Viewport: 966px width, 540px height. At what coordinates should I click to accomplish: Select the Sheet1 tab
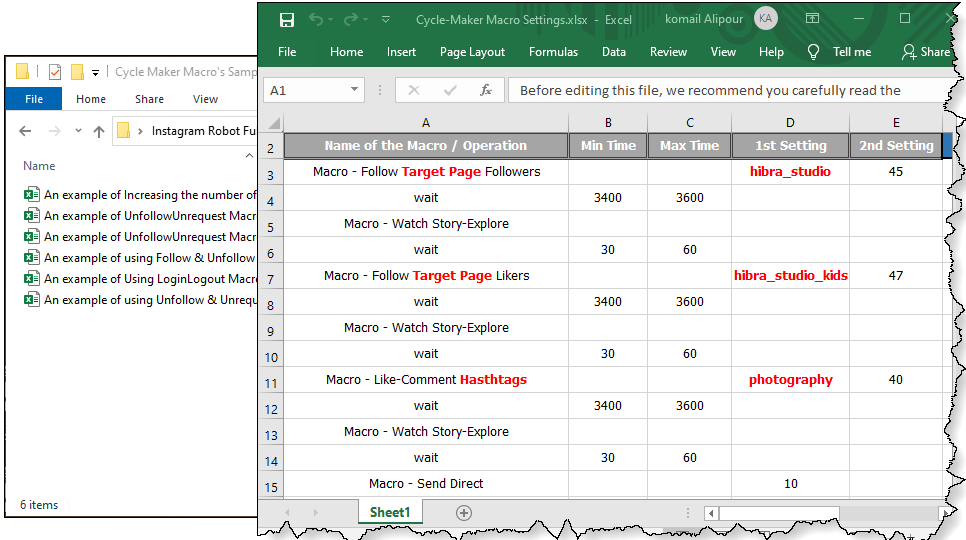[x=390, y=512]
